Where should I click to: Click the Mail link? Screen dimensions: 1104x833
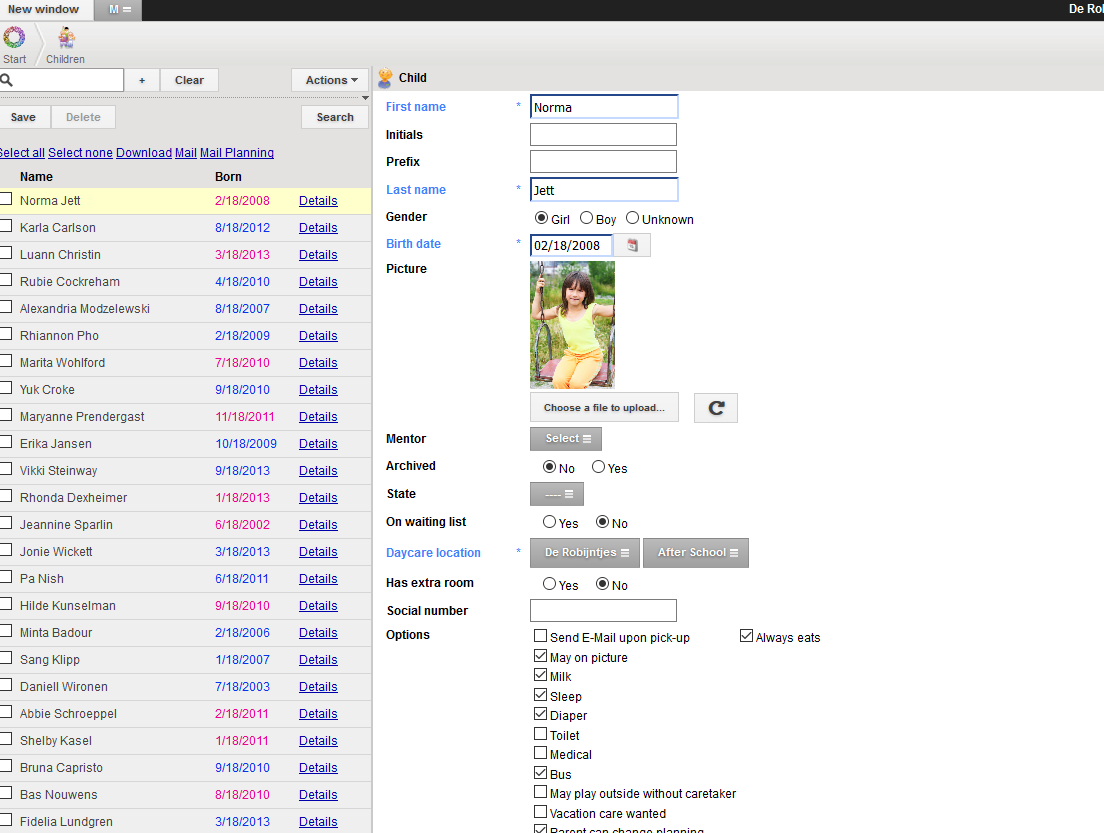point(186,153)
